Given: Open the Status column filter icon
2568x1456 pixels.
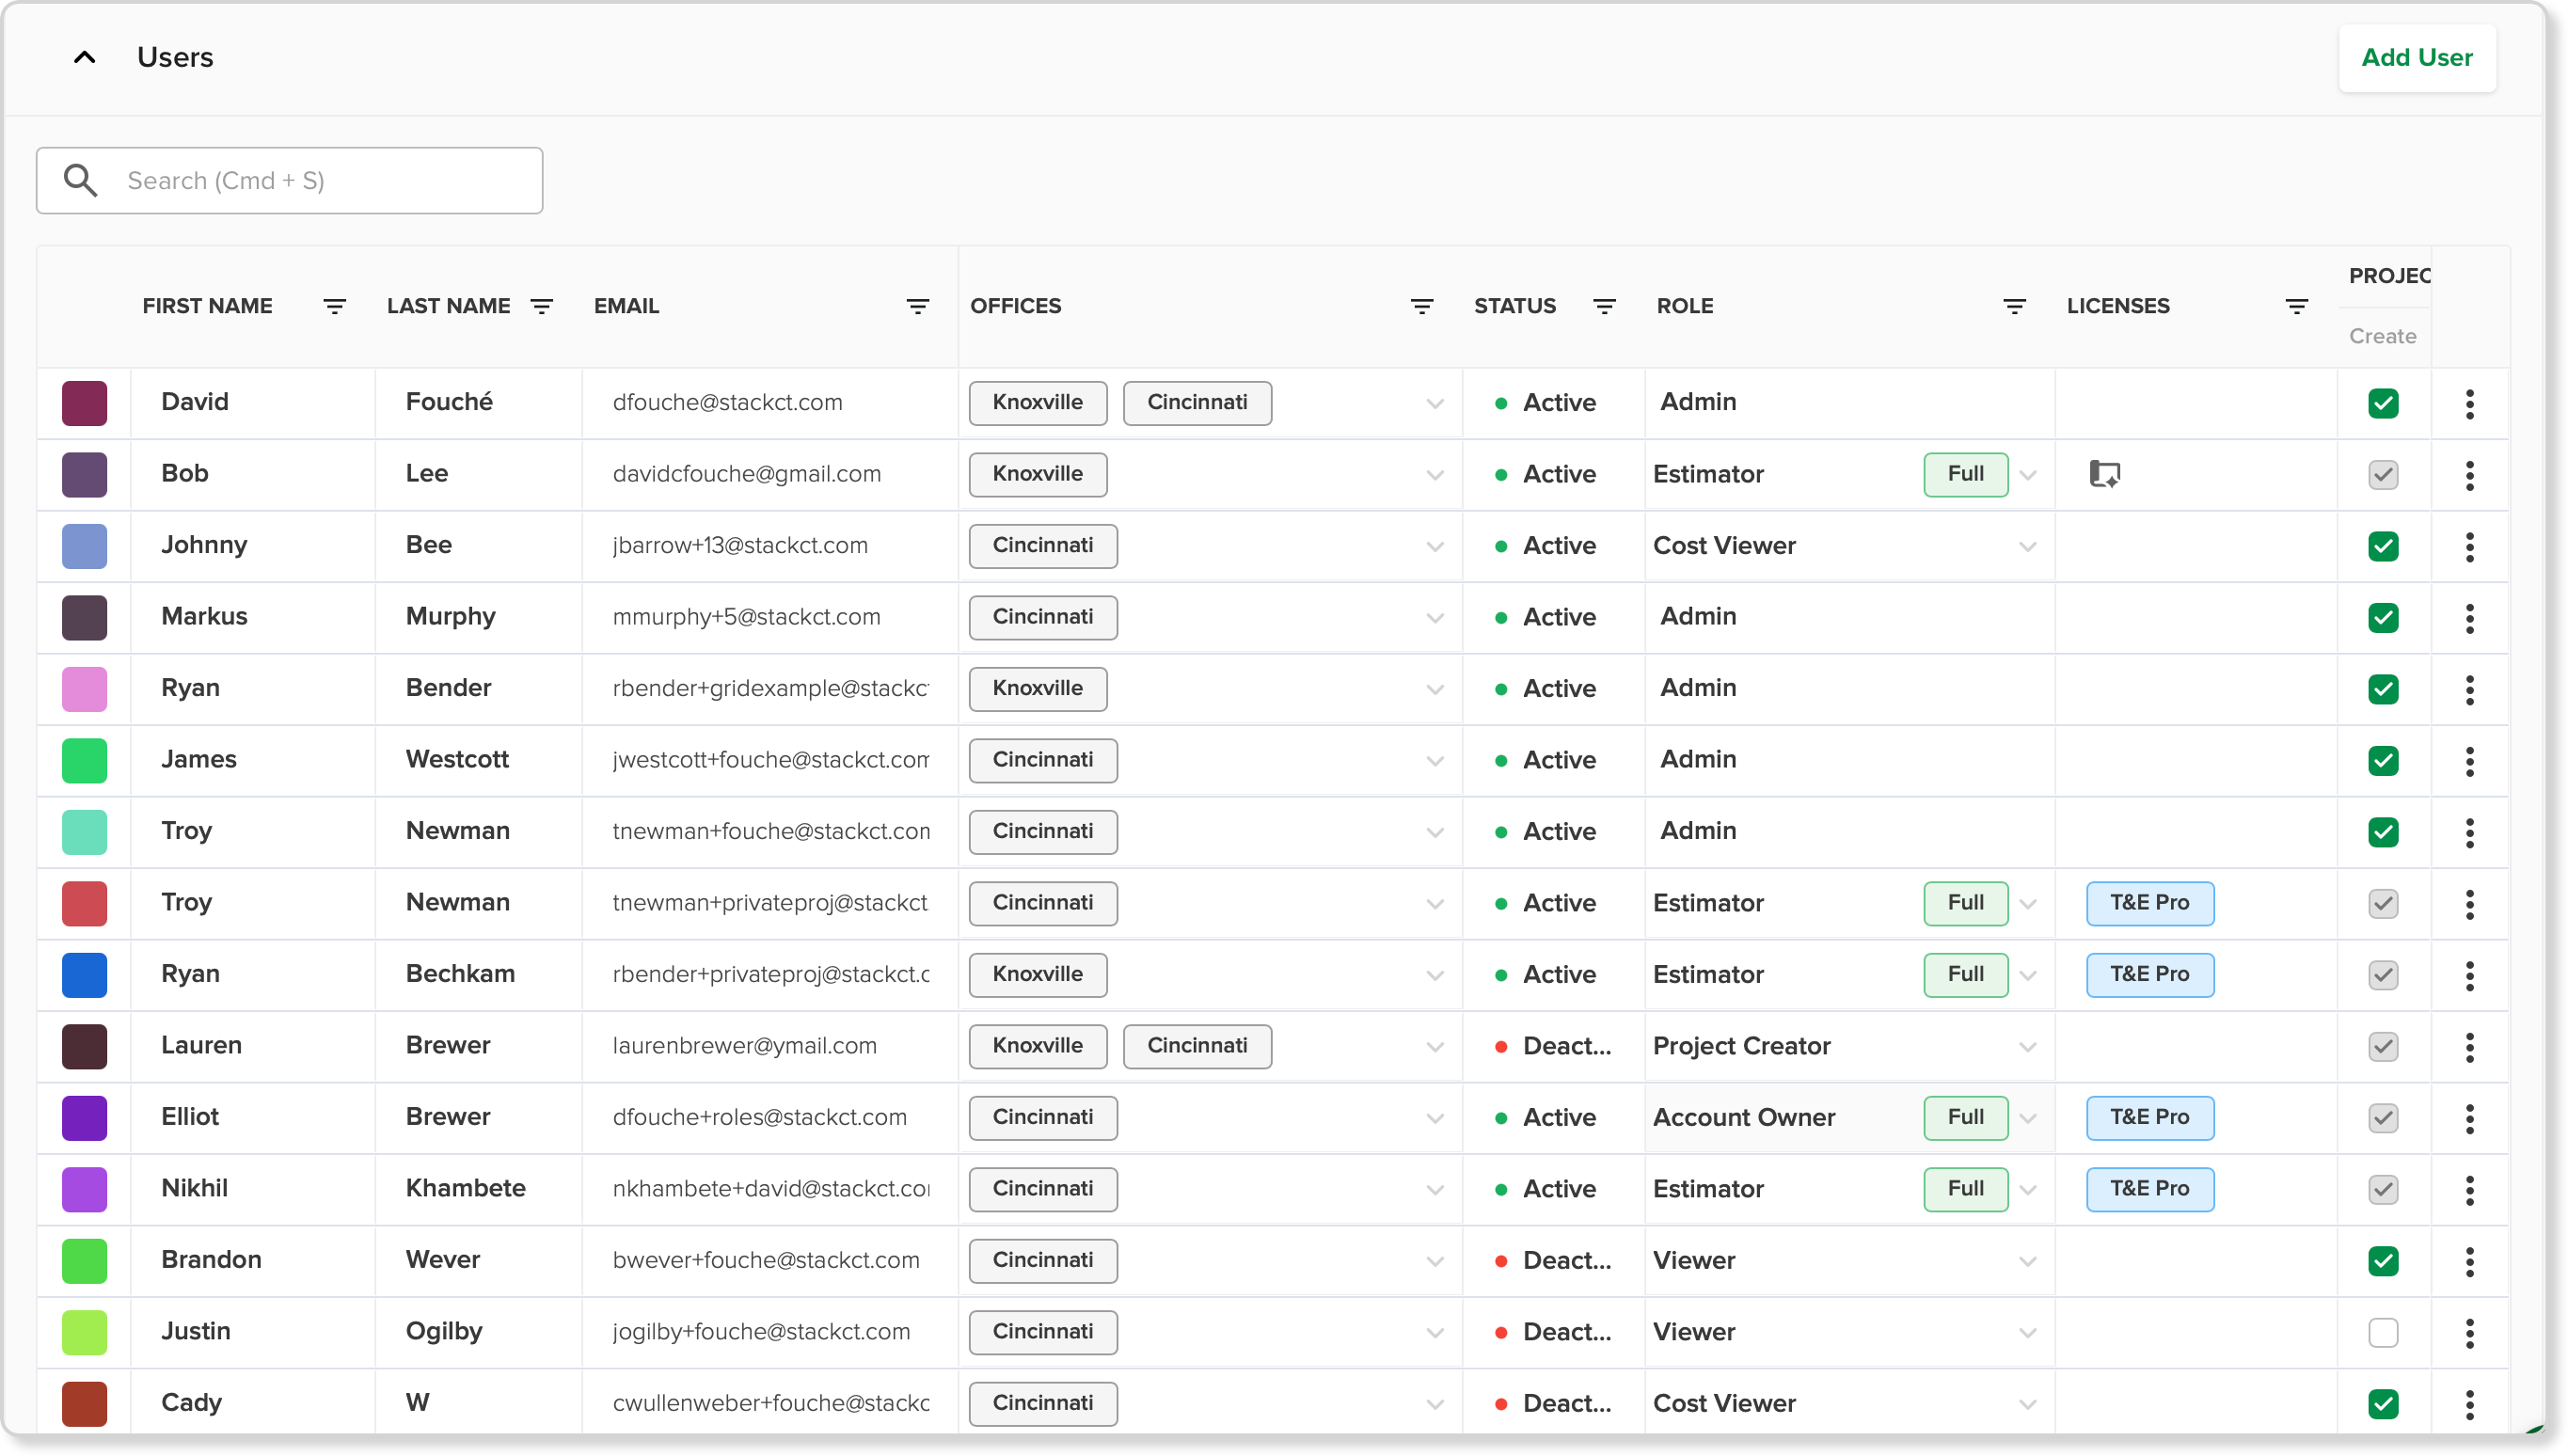Looking at the screenshot, I should [x=1604, y=306].
